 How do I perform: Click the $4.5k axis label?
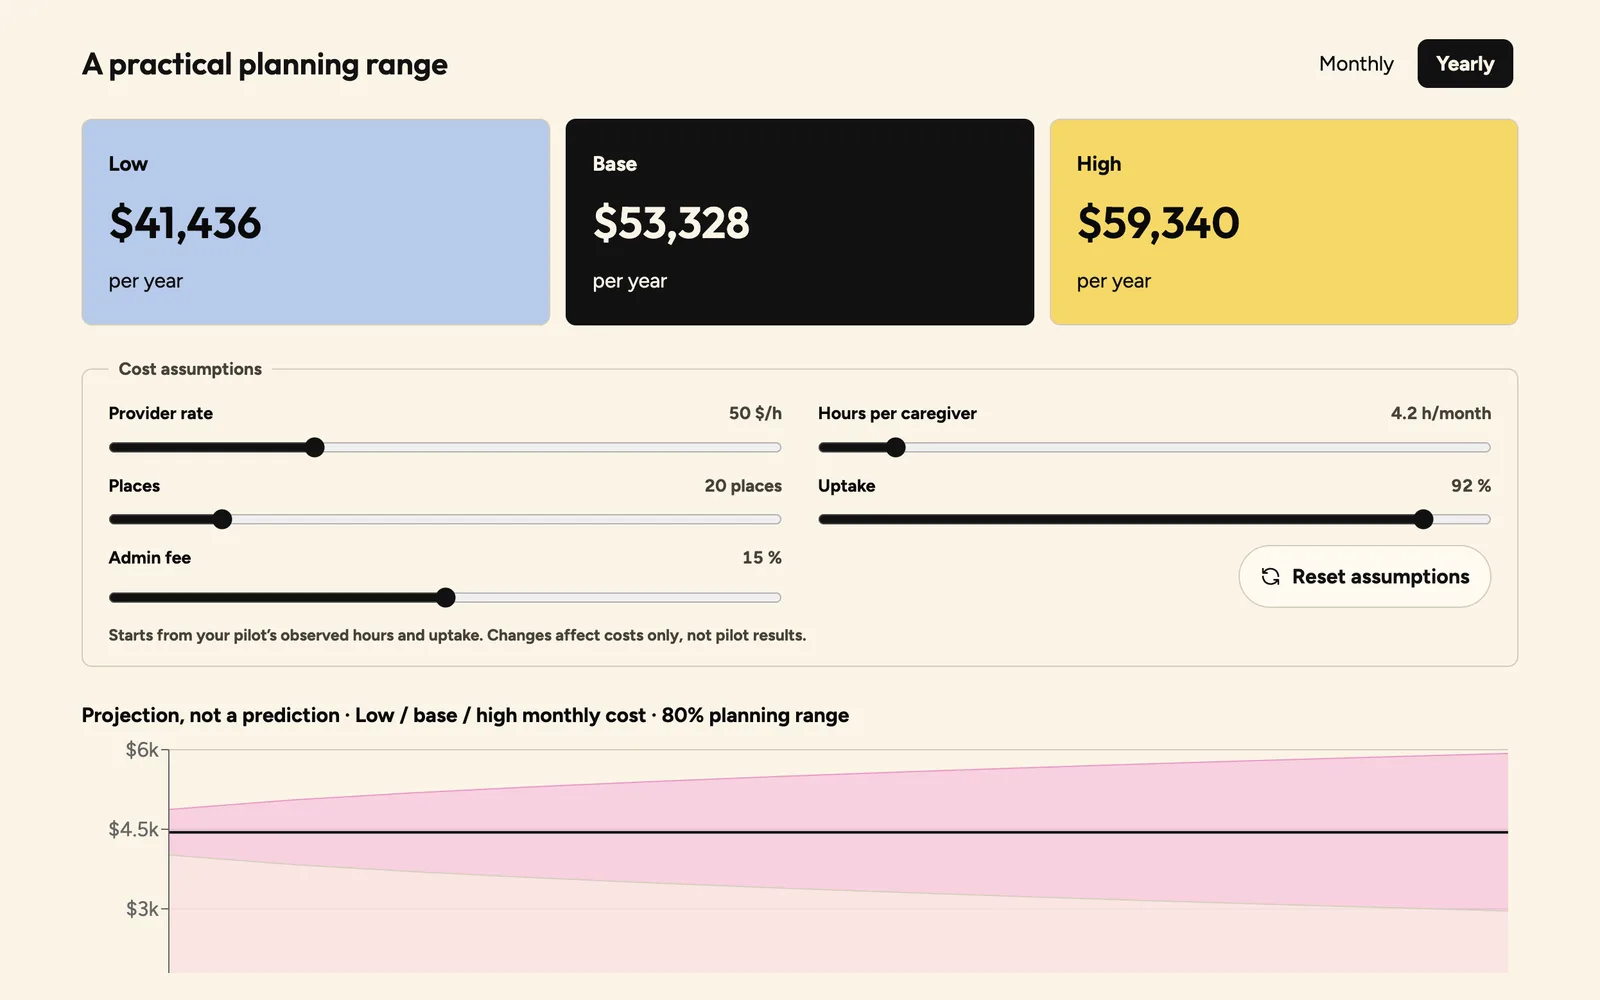[134, 830]
